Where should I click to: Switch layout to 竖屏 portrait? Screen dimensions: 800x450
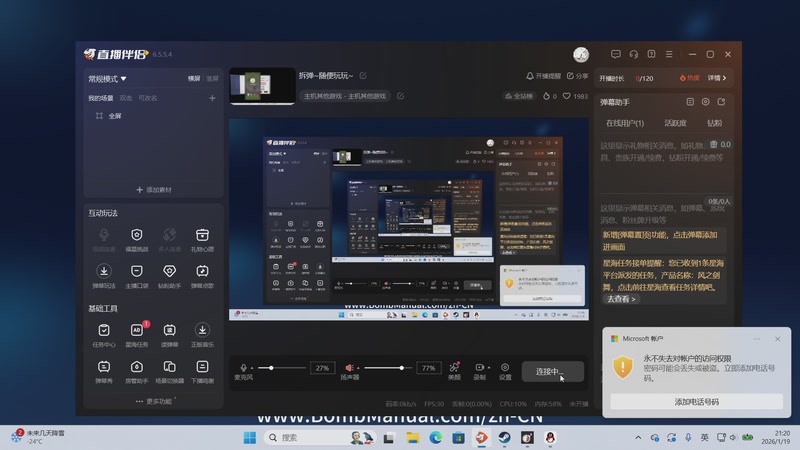(x=212, y=79)
